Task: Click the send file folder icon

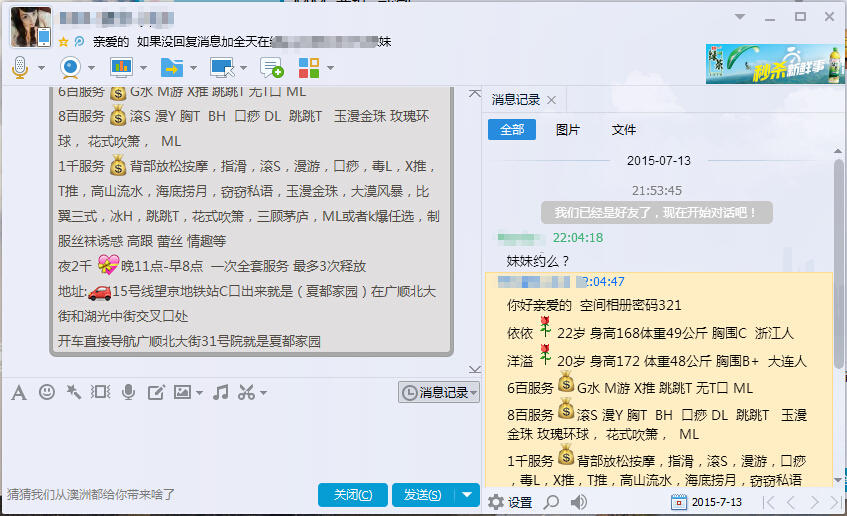Action: click(172, 68)
